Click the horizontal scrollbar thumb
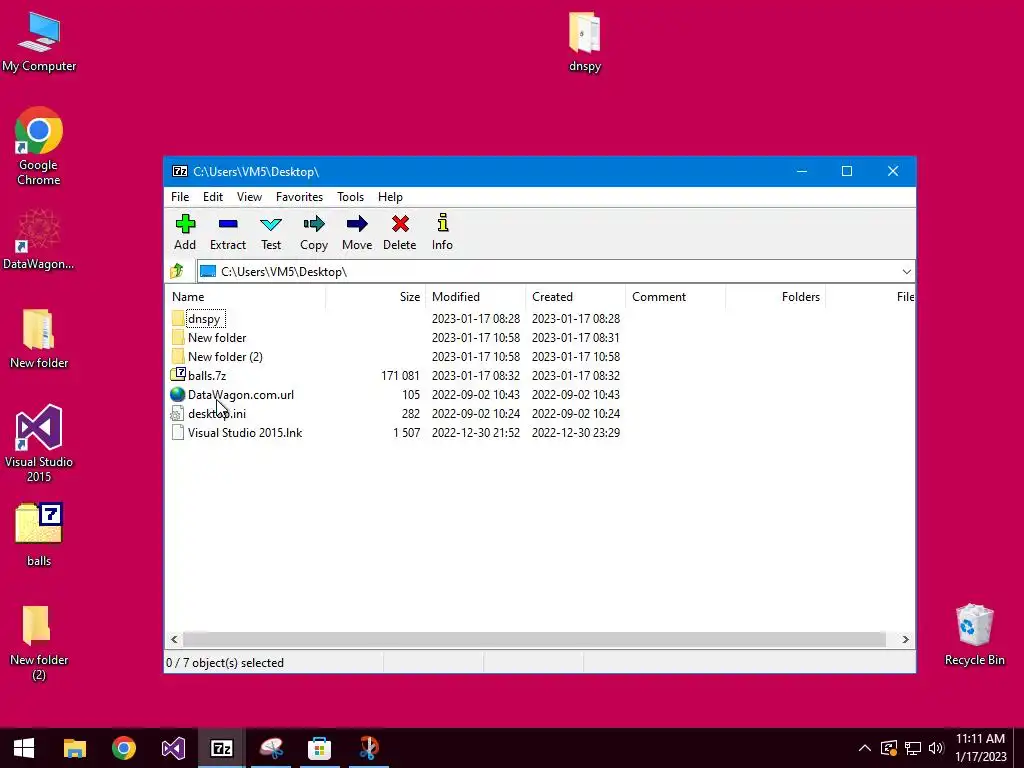Screen dimensions: 1024x768 [534, 639]
